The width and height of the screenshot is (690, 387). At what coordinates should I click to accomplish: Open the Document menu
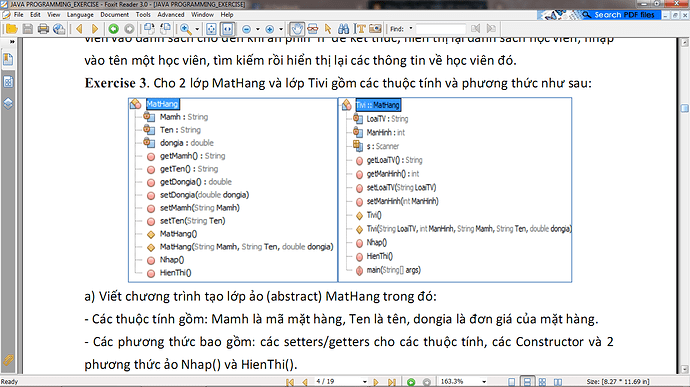(114, 15)
